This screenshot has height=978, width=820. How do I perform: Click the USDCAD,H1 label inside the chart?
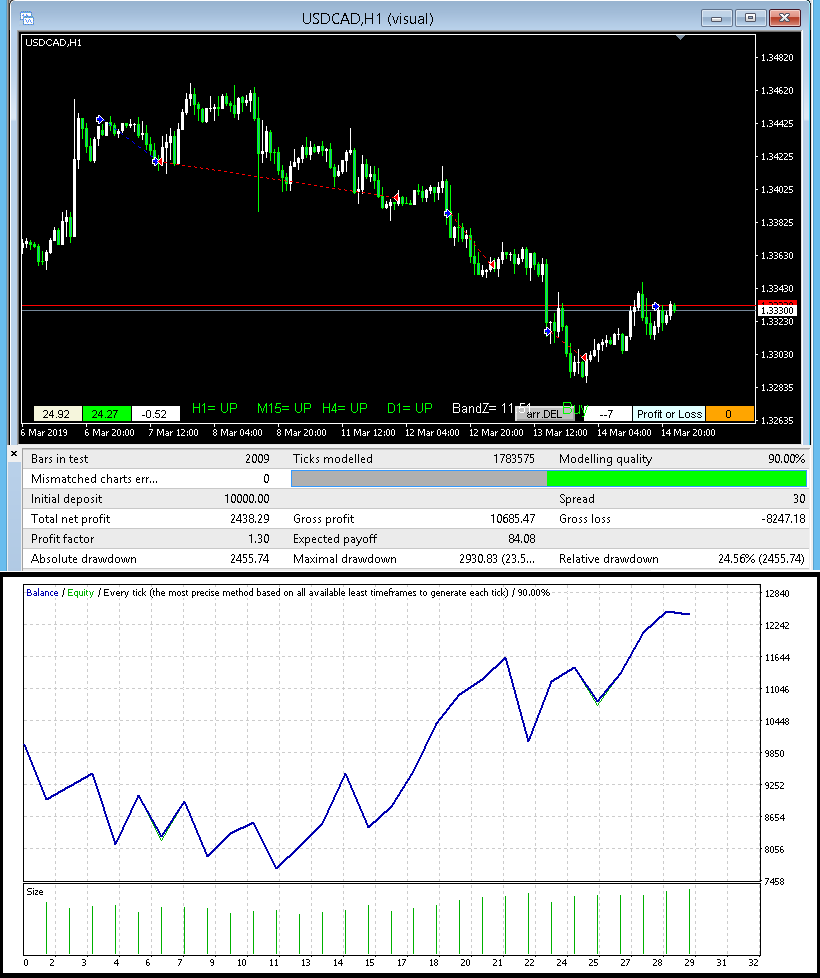(x=53, y=42)
